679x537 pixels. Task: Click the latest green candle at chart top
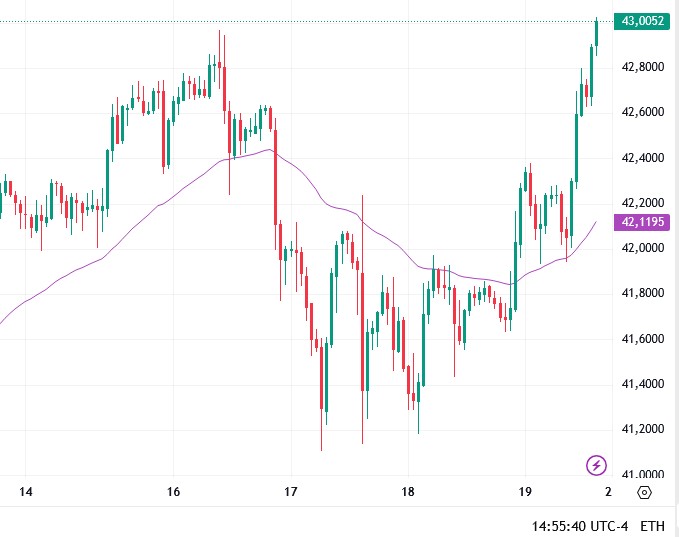click(596, 33)
